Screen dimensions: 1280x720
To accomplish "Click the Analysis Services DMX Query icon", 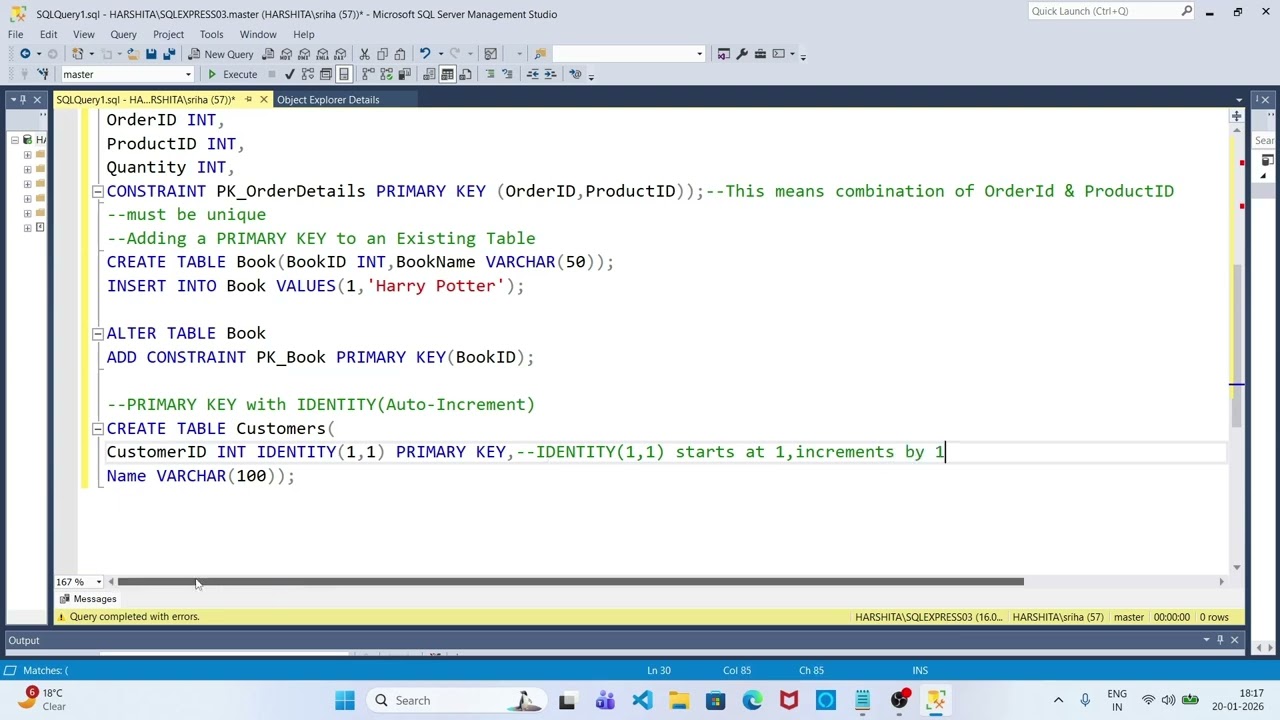I will tap(304, 54).
